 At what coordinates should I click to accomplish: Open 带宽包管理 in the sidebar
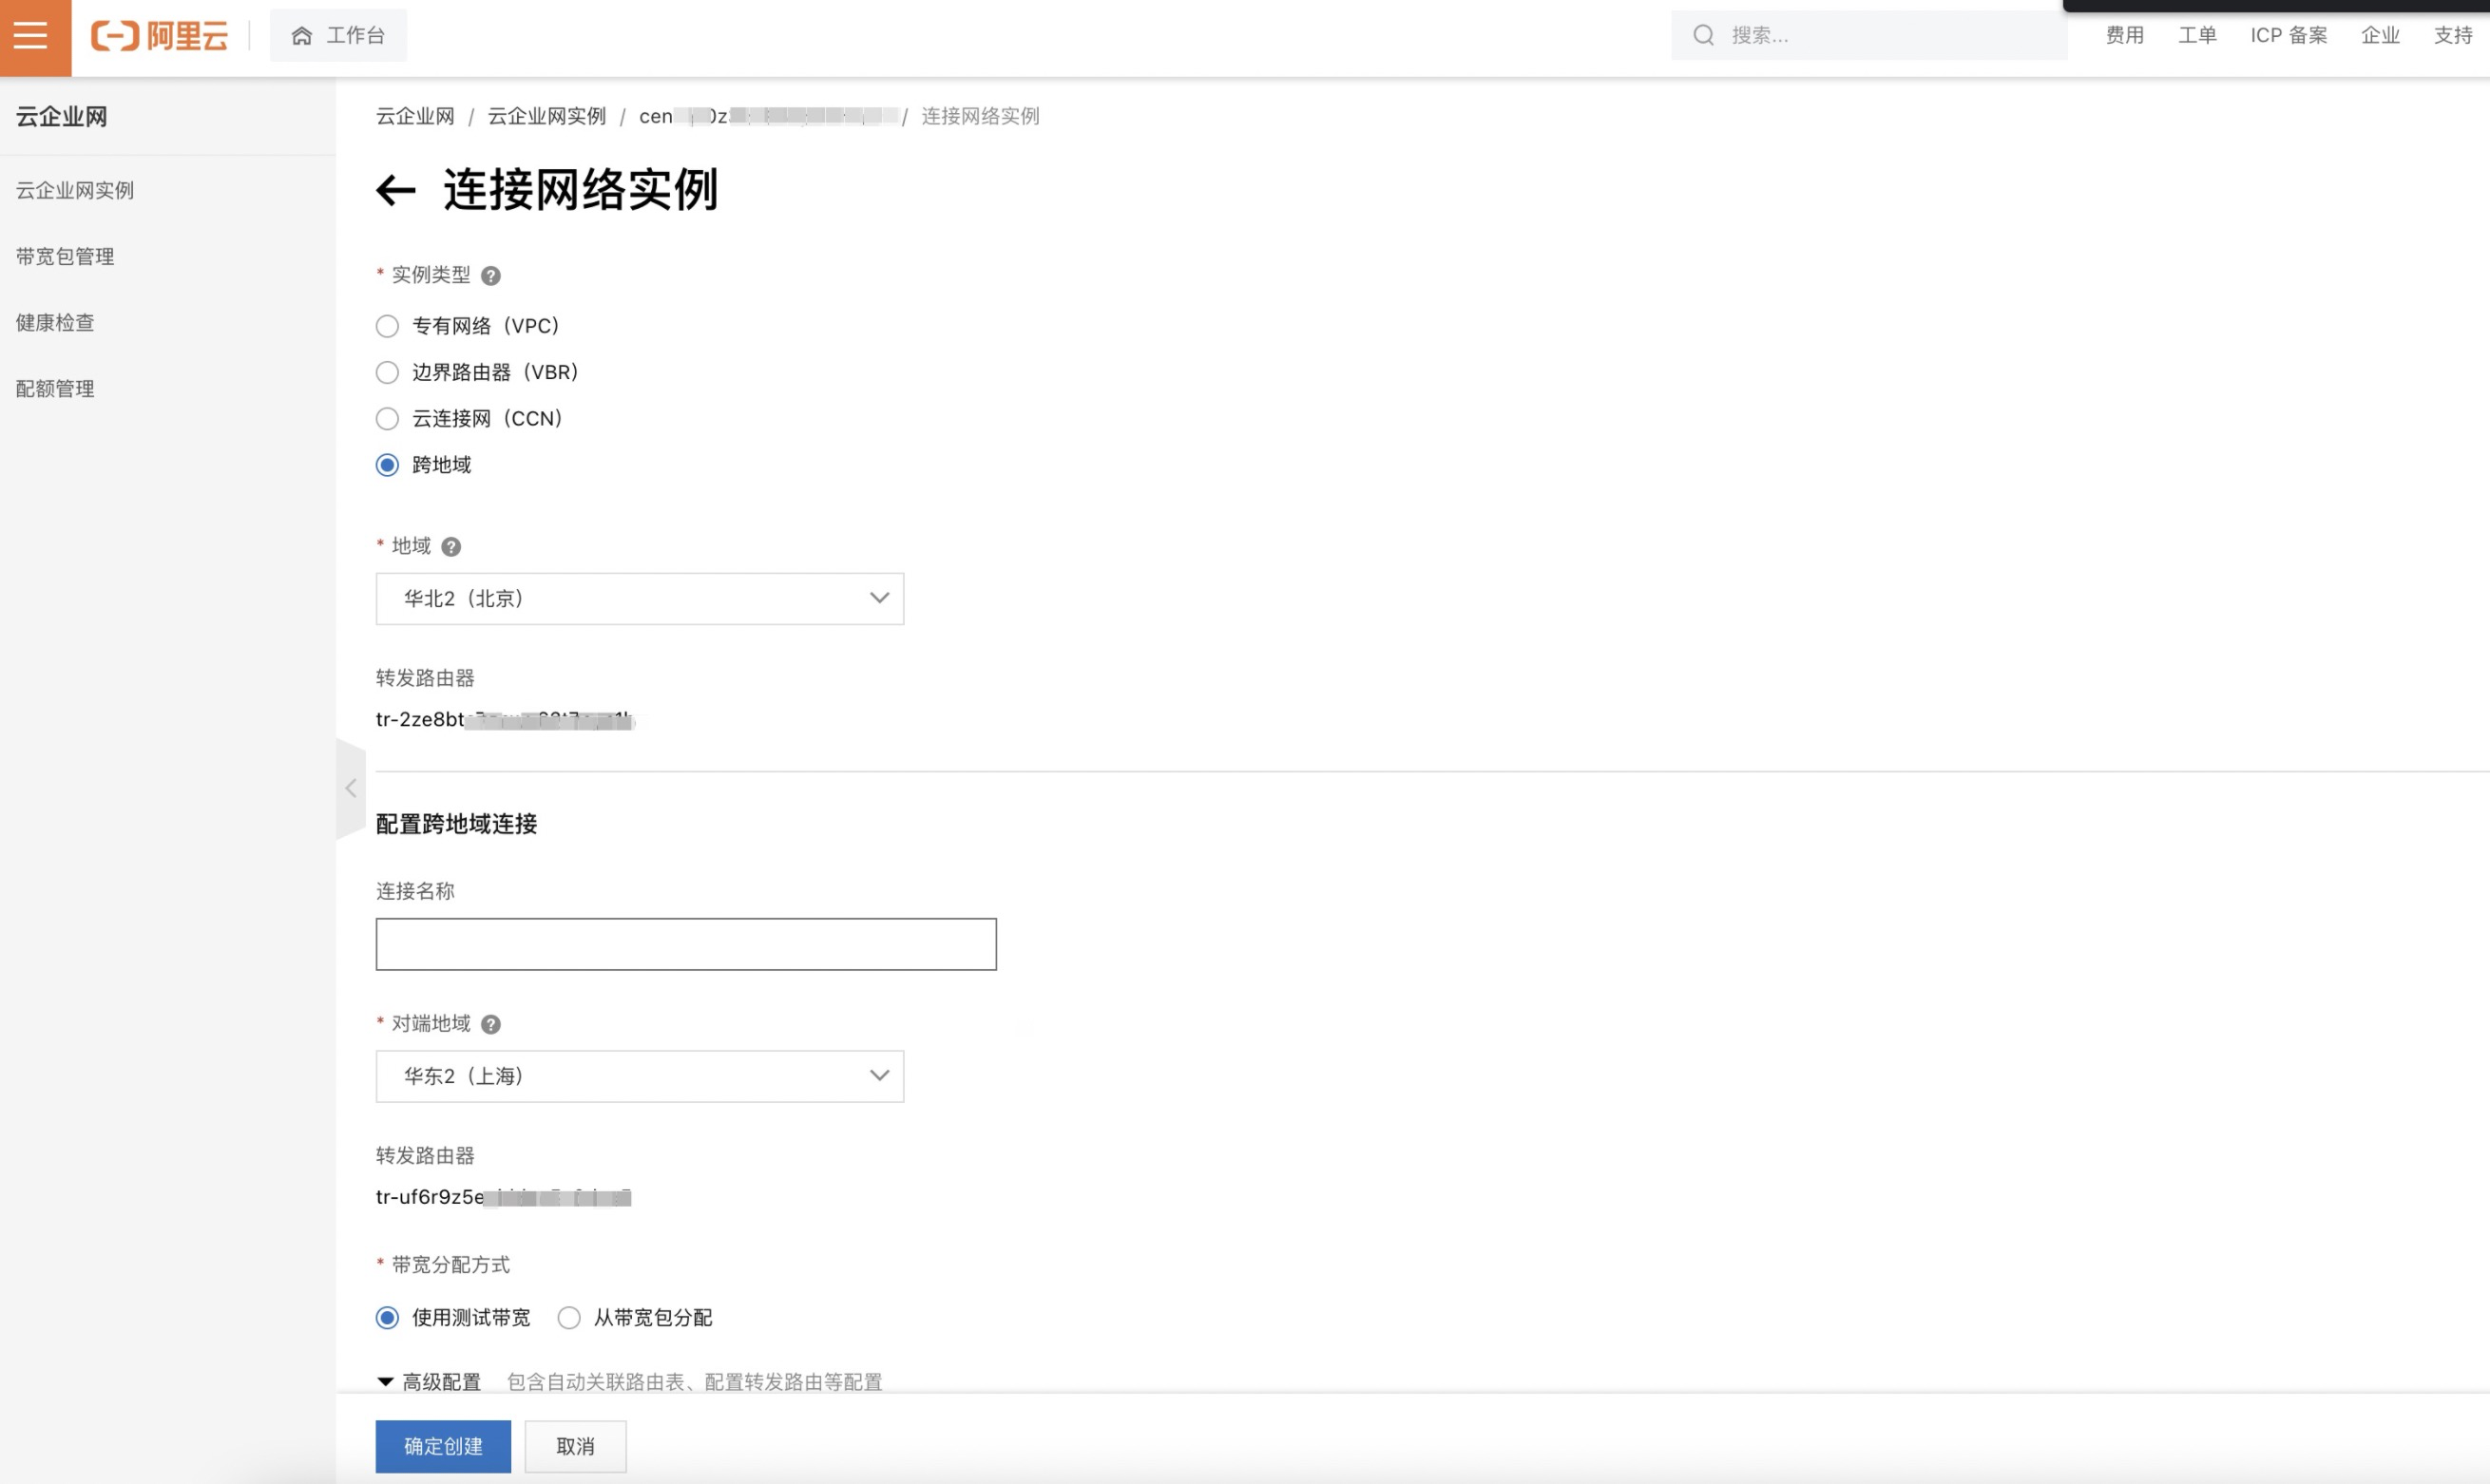click(x=65, y=257)
